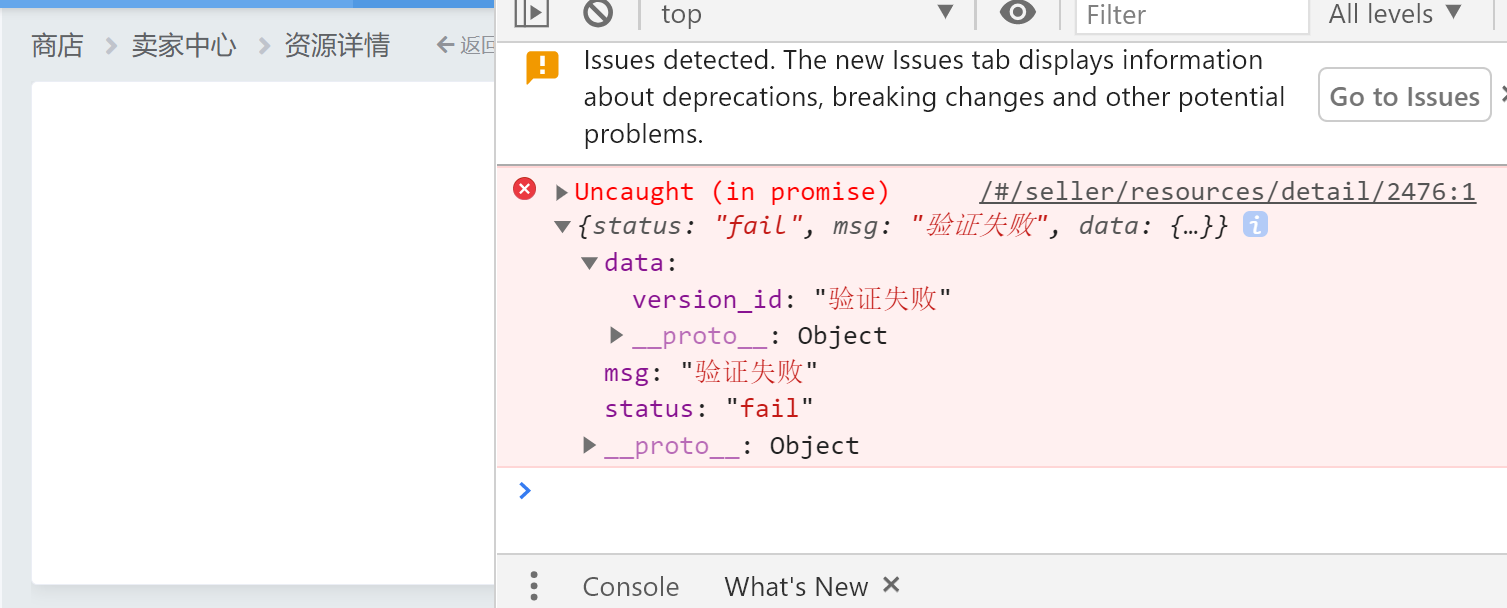Image resolution: width=1507 pixels, height=608 pixels.
Task: Collapse the data property
Action: pos(590,264)
